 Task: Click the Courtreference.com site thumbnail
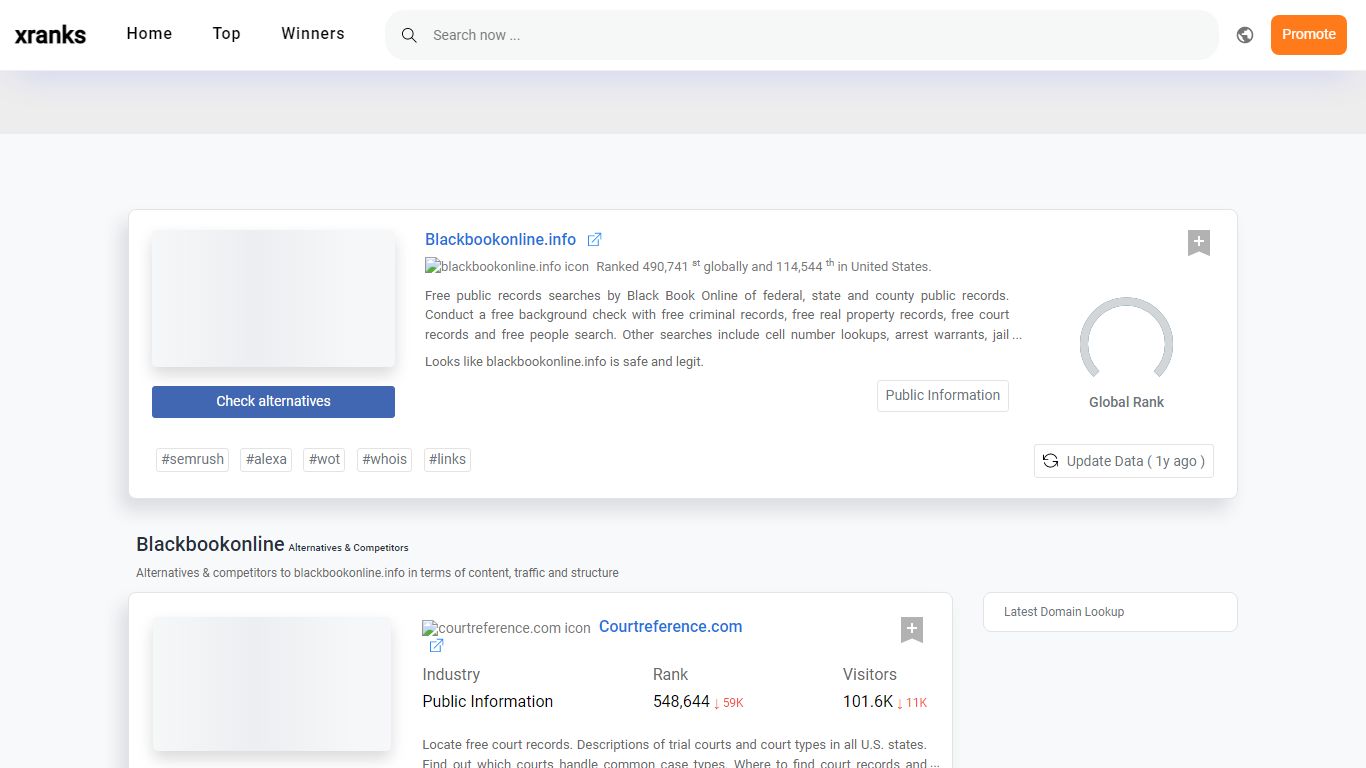(272, 684)
